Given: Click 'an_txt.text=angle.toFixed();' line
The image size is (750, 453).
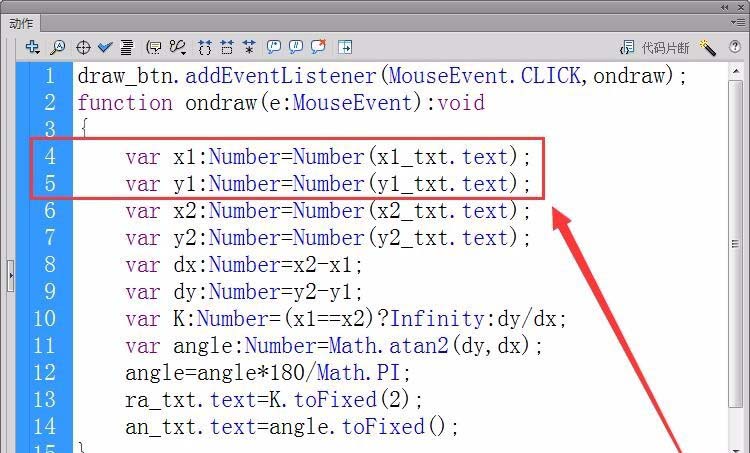Looking at the screenshot, I should click(x=292, y=427).
